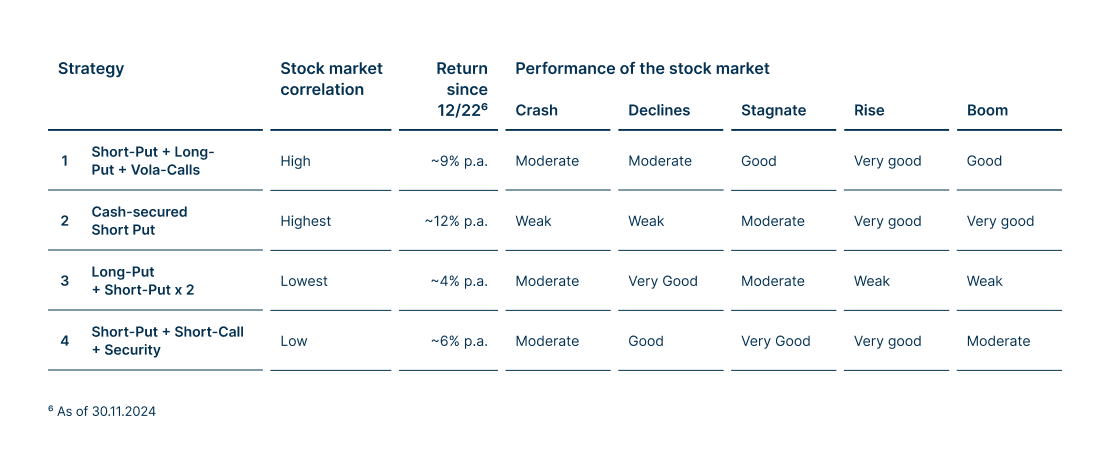Select the Declines column heading
Image resolution: width=1110 pixels, height=467 pixels.
pos(658,110)
